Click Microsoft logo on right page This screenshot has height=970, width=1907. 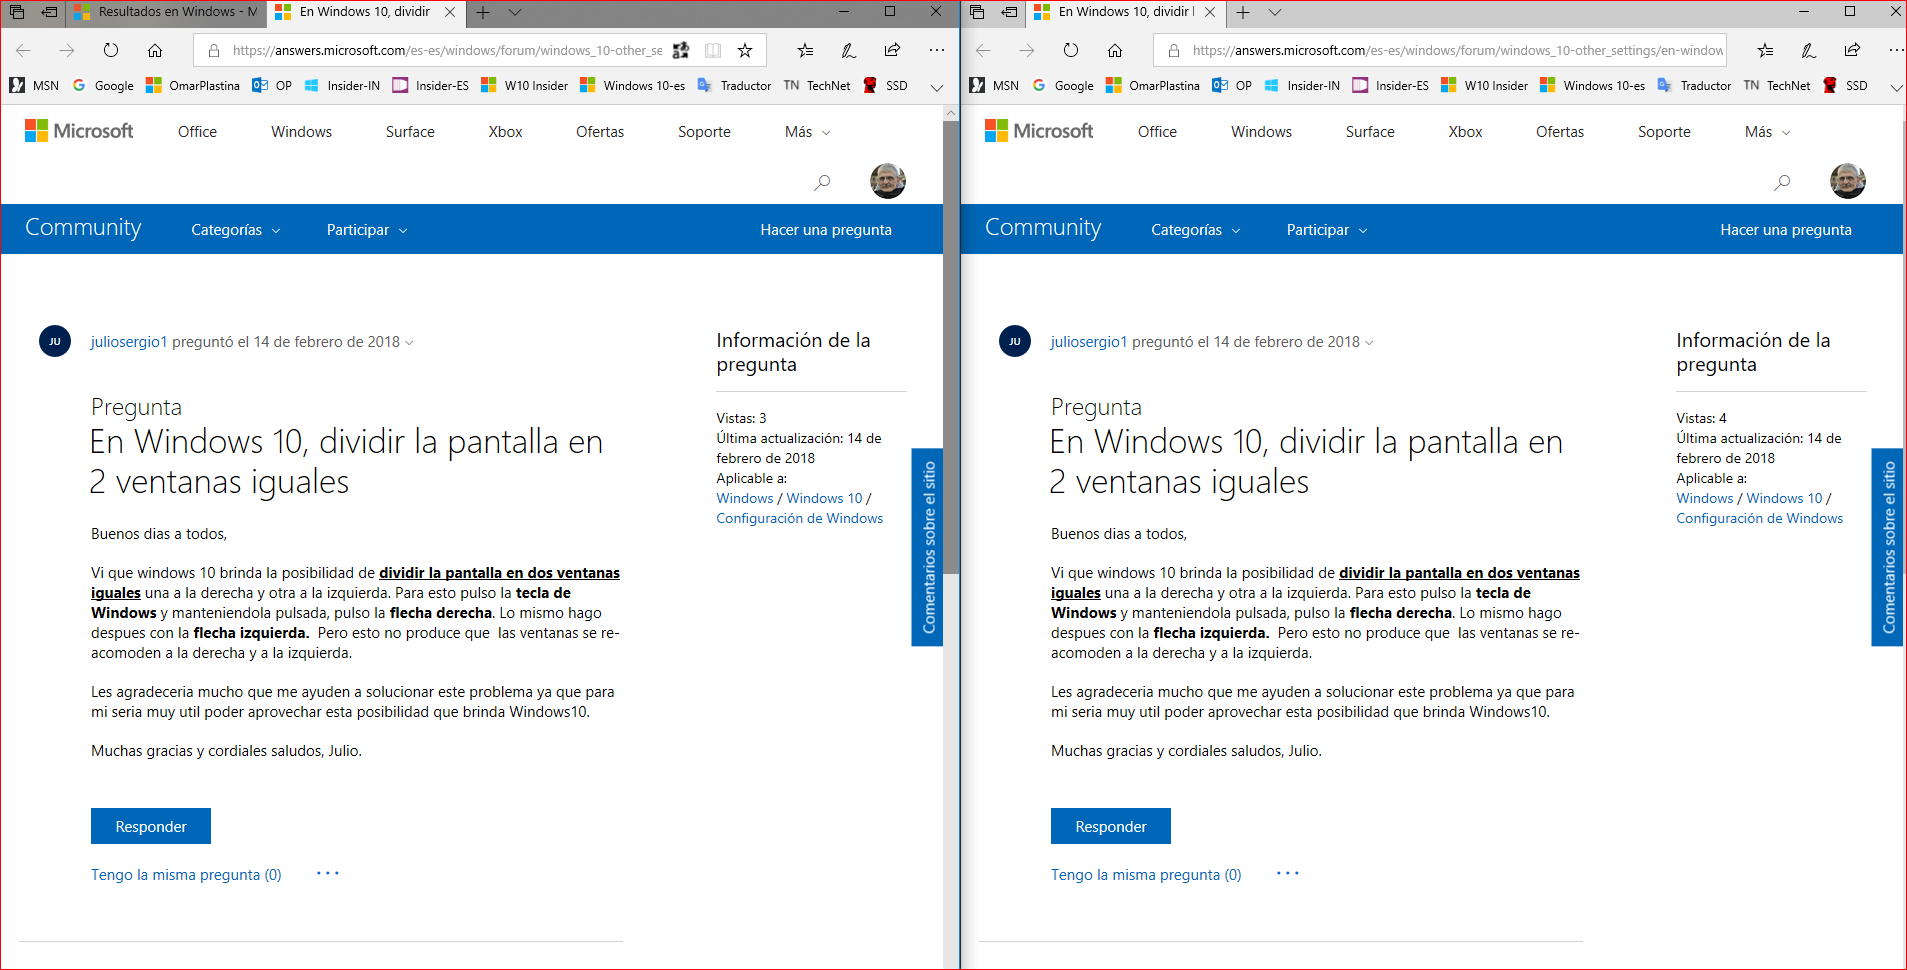pyautogui.click(x=1039, y=131)
